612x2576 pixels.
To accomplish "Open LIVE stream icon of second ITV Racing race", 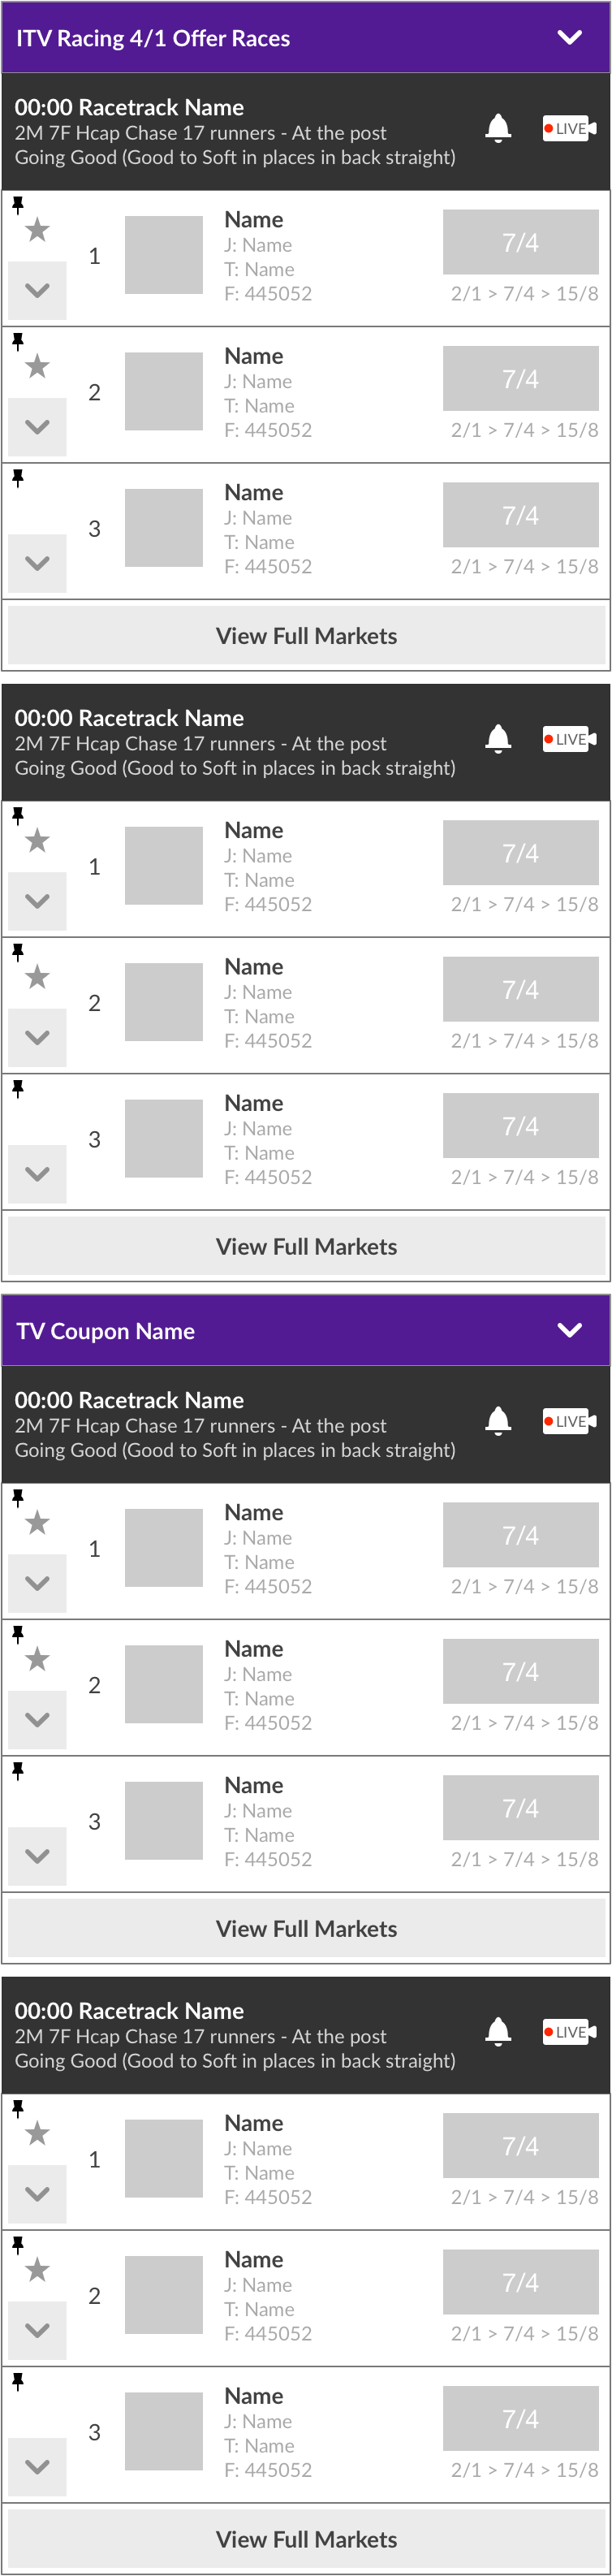I will click(x=569, y=739).
